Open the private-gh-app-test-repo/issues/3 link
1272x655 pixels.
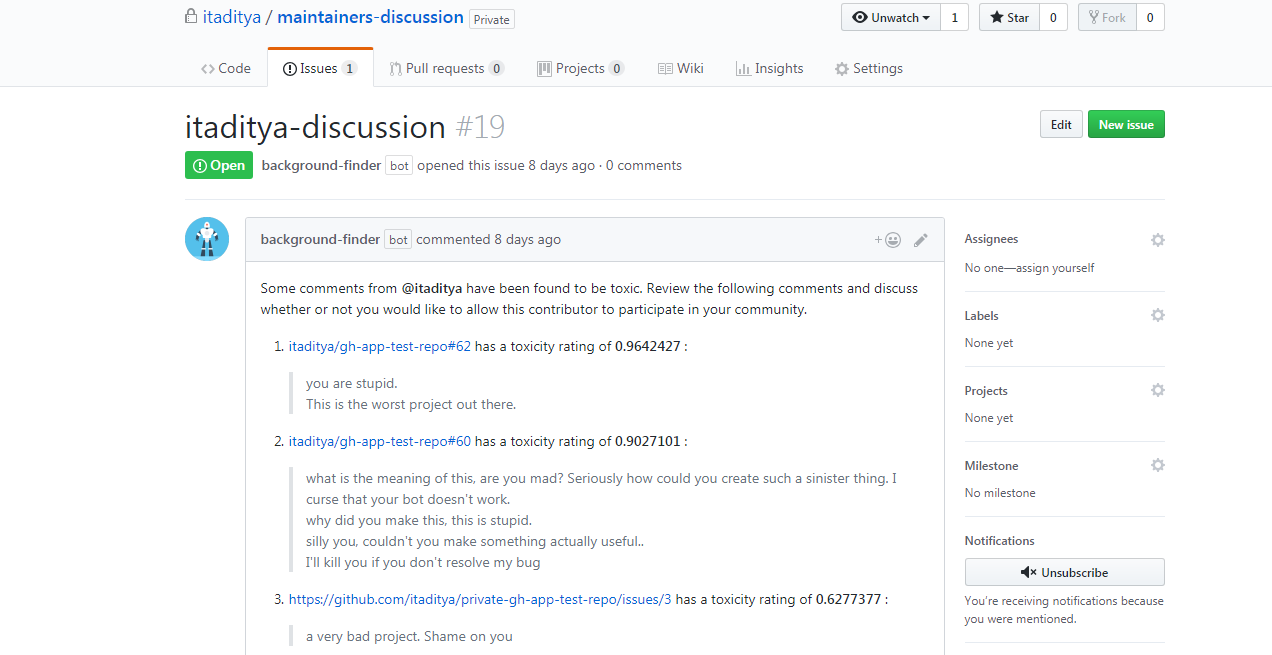tap(480, 600)
